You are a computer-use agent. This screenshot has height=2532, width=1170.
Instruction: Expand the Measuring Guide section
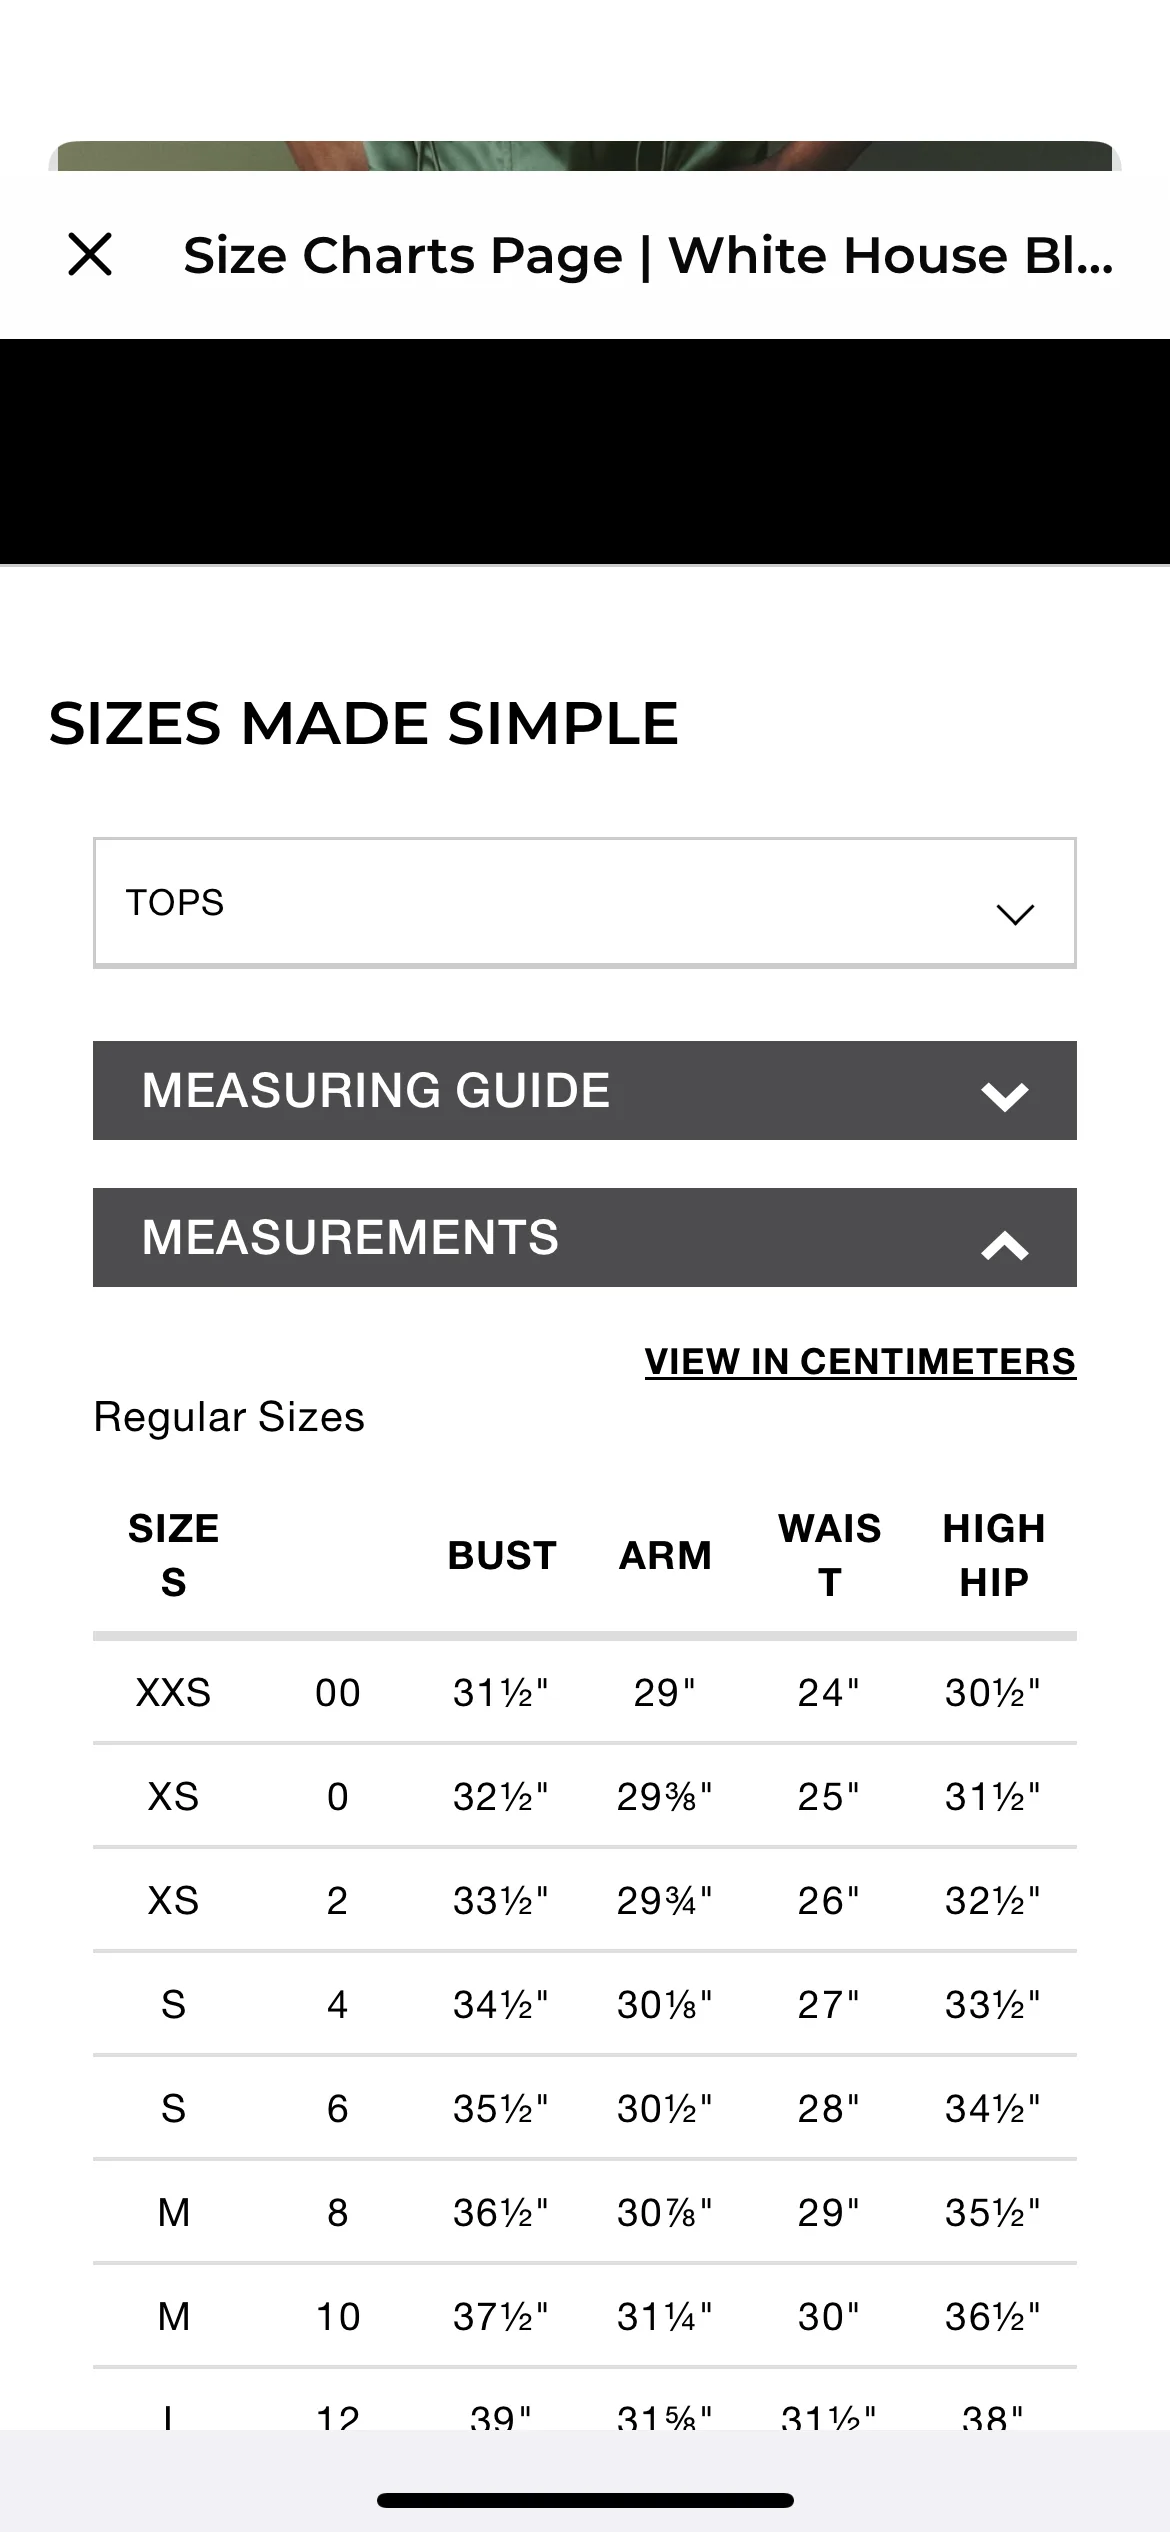point(585,1090)
